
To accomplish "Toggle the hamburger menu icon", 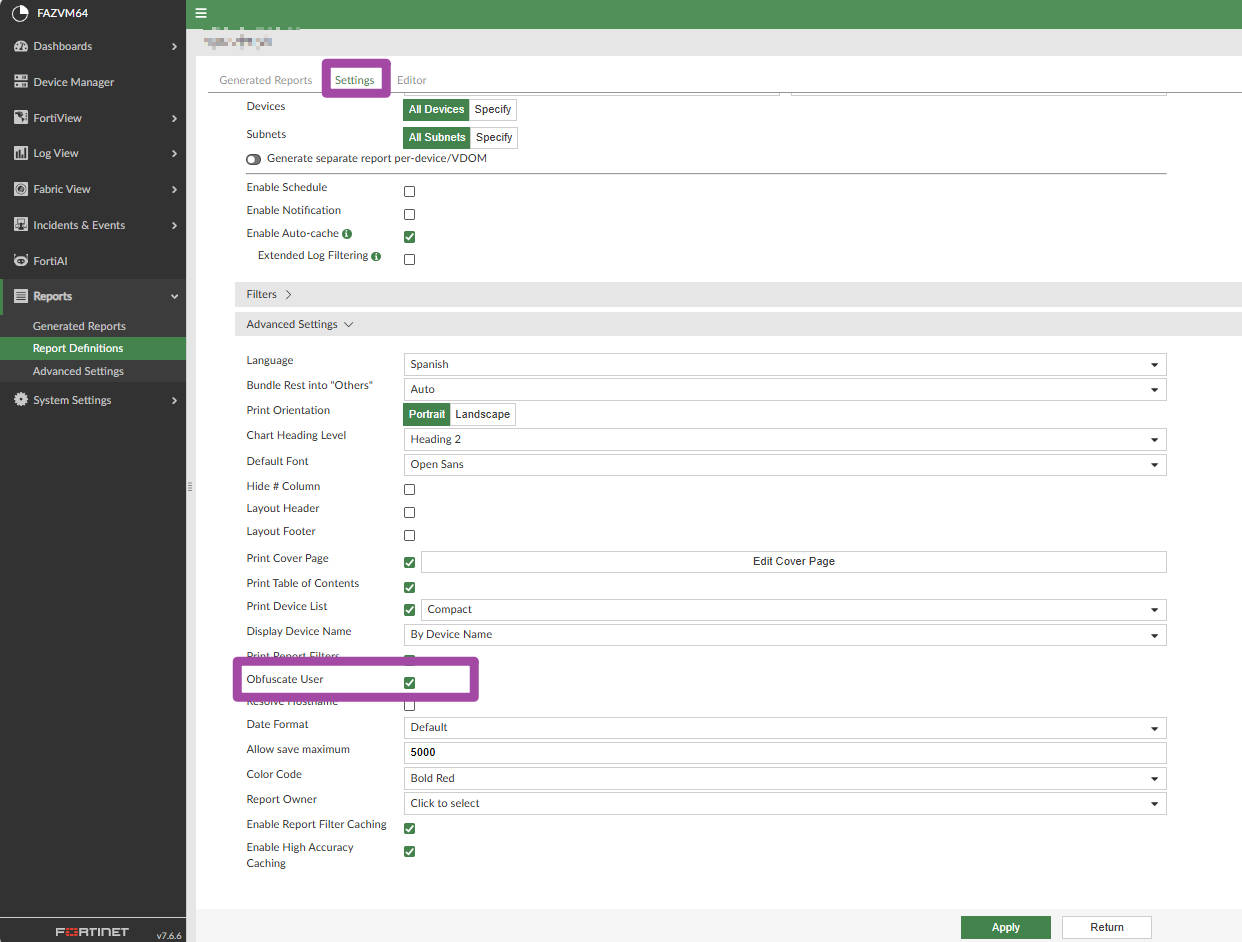I will tap(201, 13).
